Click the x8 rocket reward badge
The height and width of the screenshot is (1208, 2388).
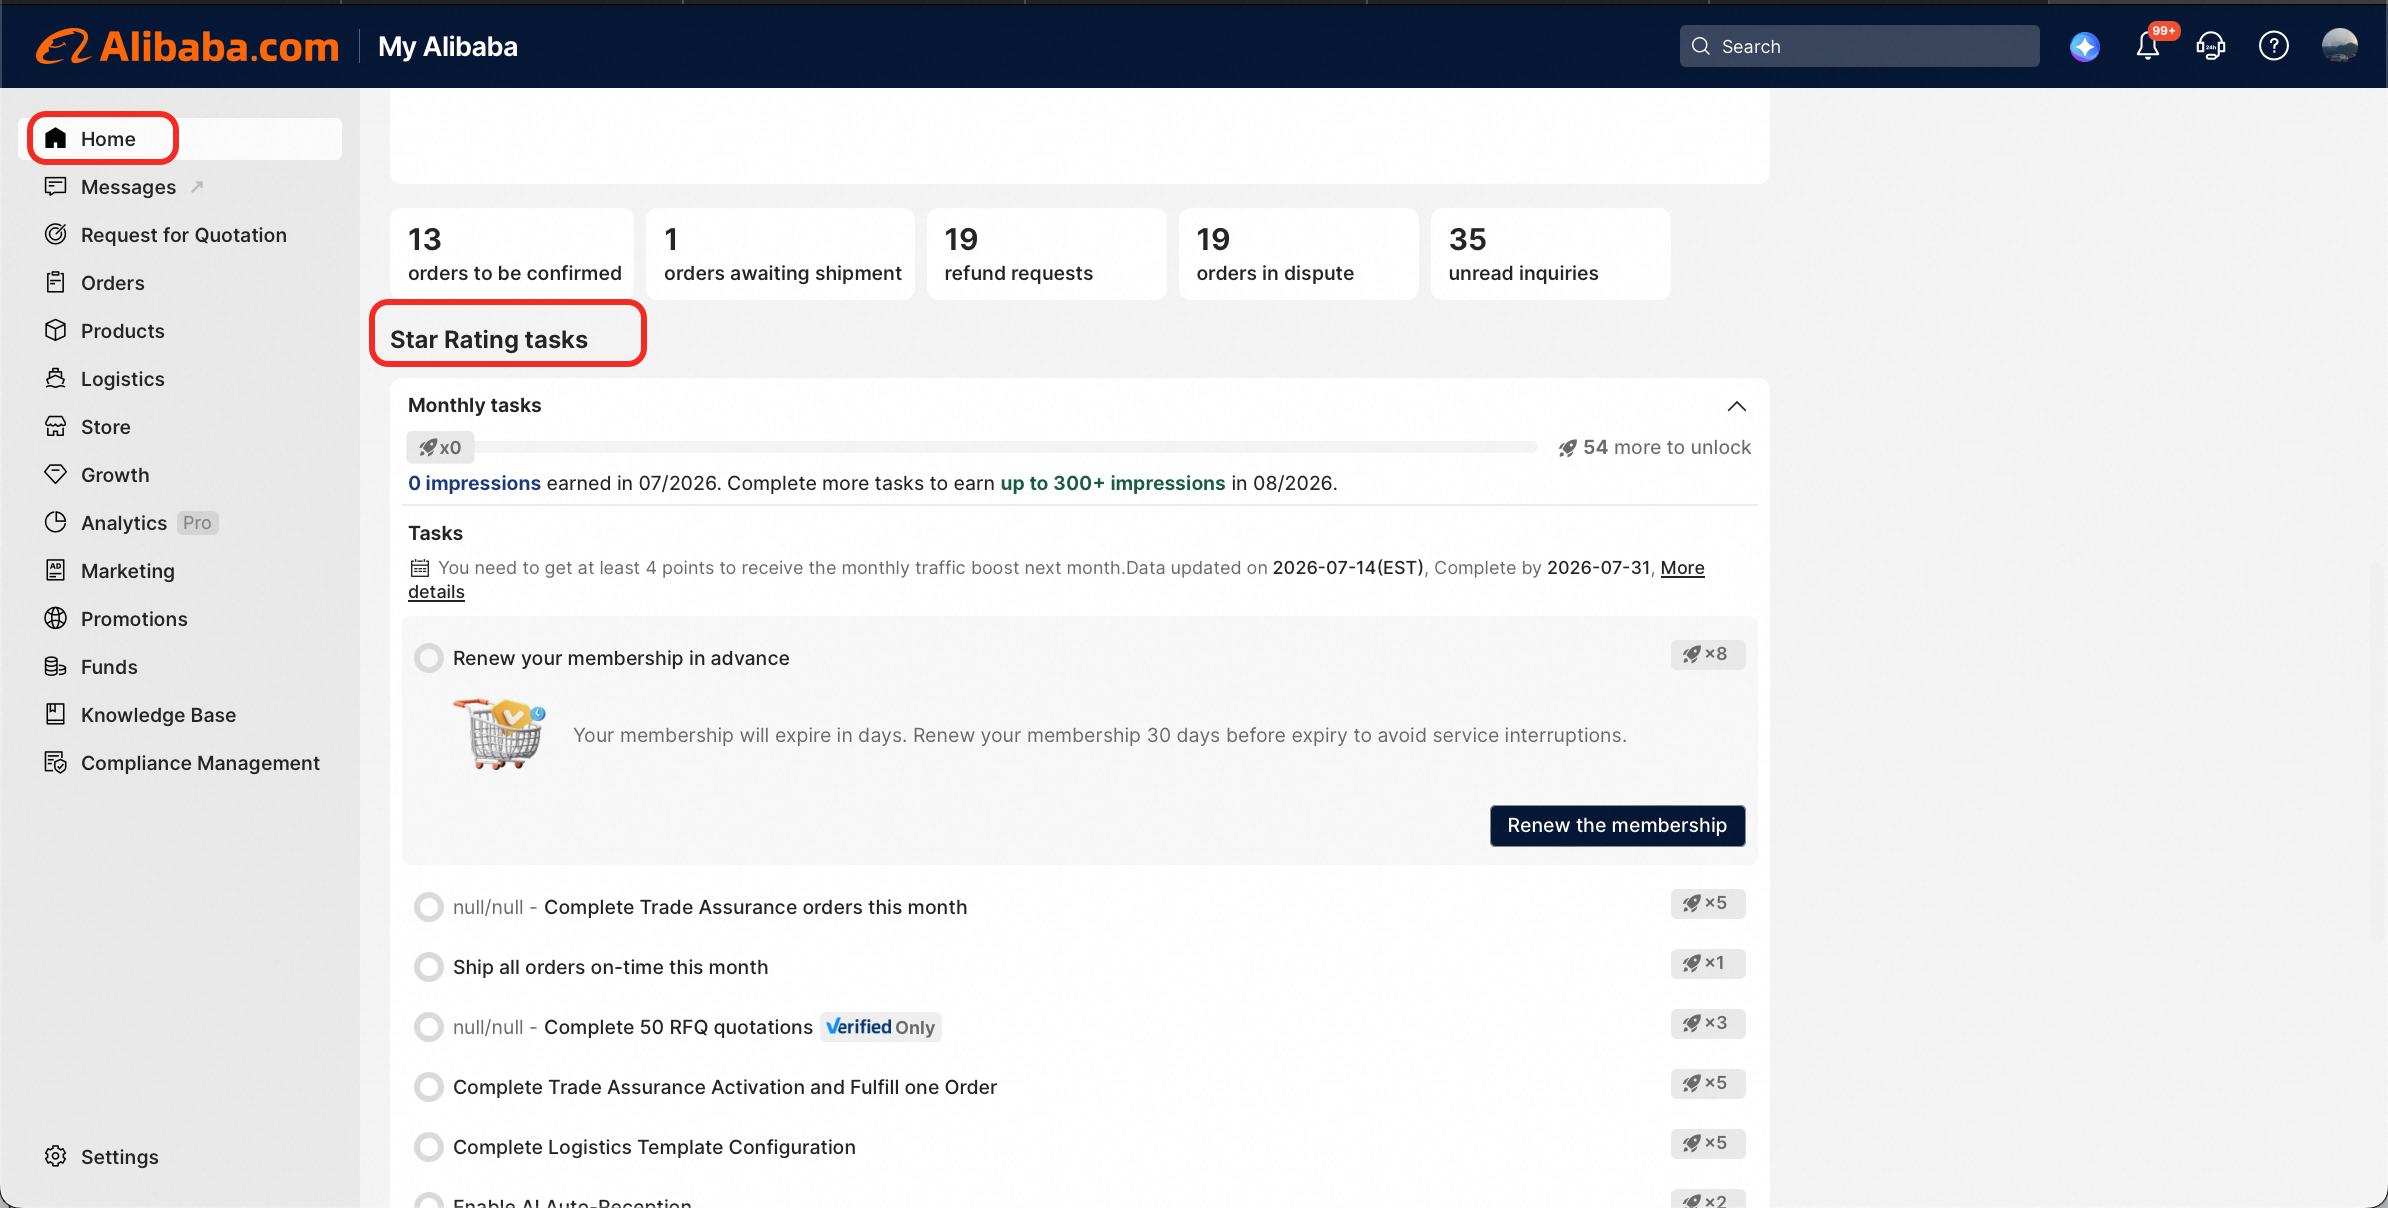click(x=1707, y=655)
